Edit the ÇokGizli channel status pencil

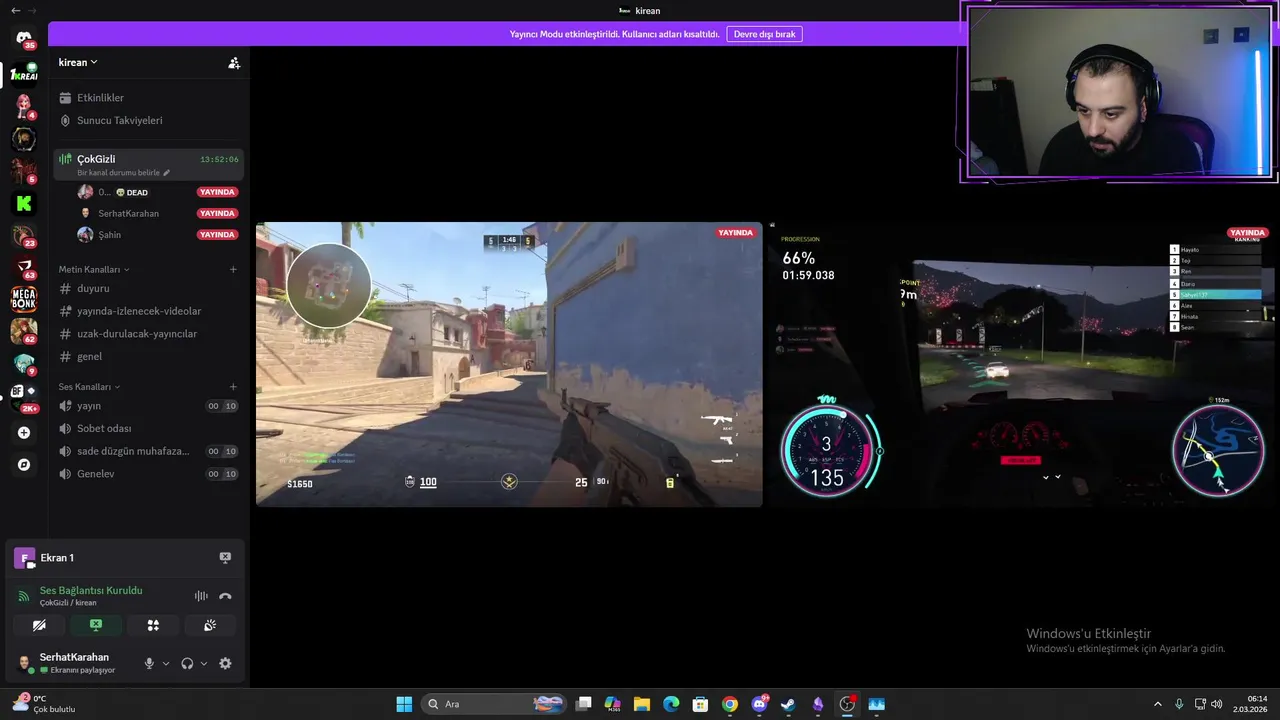pyautogui.click(x=167, y=173)
